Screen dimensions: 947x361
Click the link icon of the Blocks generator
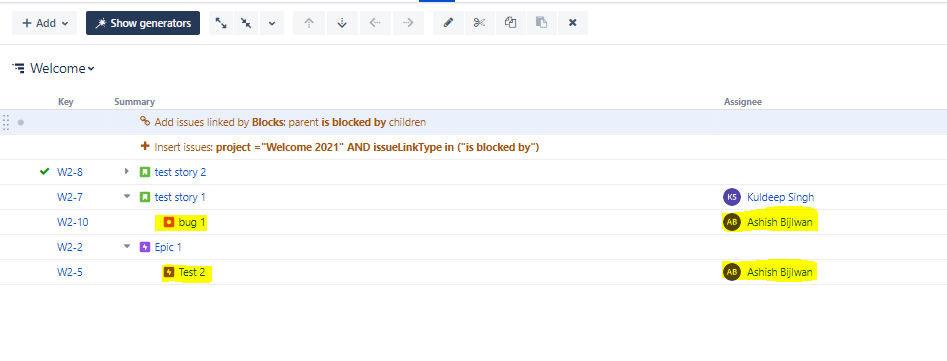click(x=145, y=121)
